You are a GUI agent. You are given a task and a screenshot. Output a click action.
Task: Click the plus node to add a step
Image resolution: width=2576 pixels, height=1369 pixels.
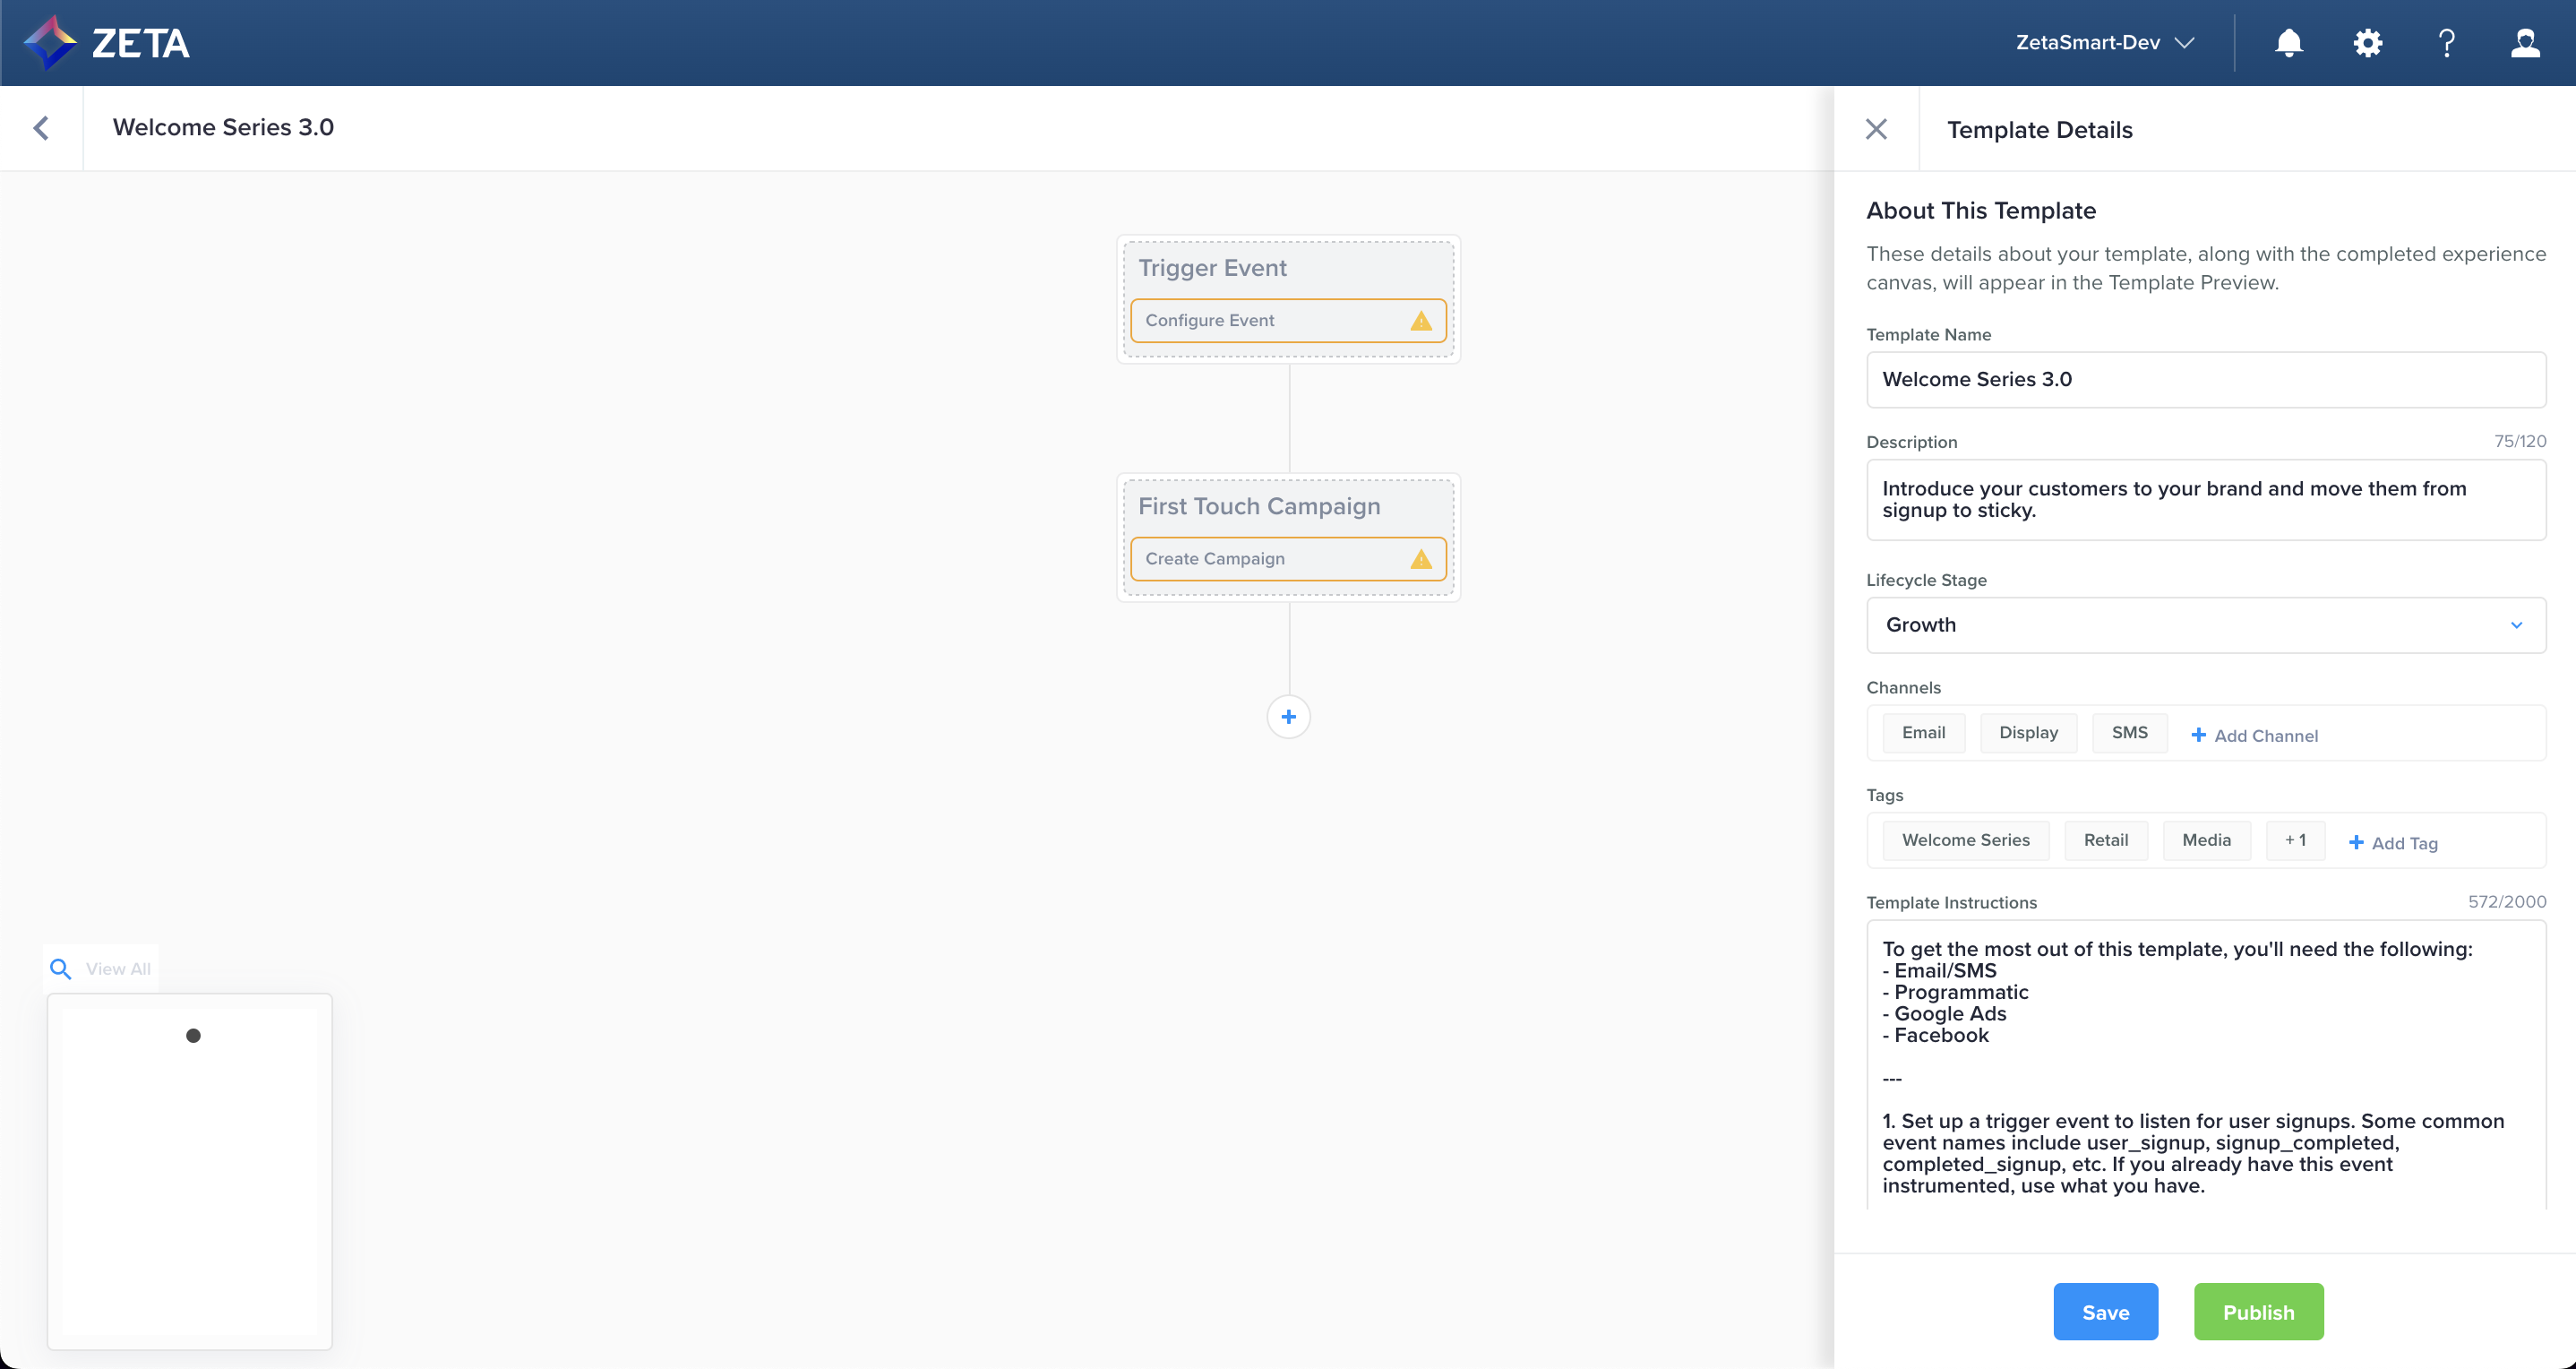(1288, 717)
